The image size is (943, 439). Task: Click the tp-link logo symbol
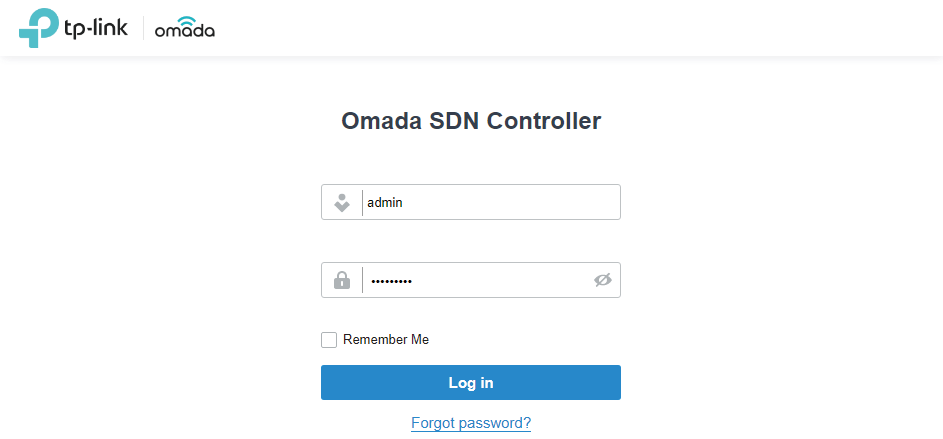(38, 27)
